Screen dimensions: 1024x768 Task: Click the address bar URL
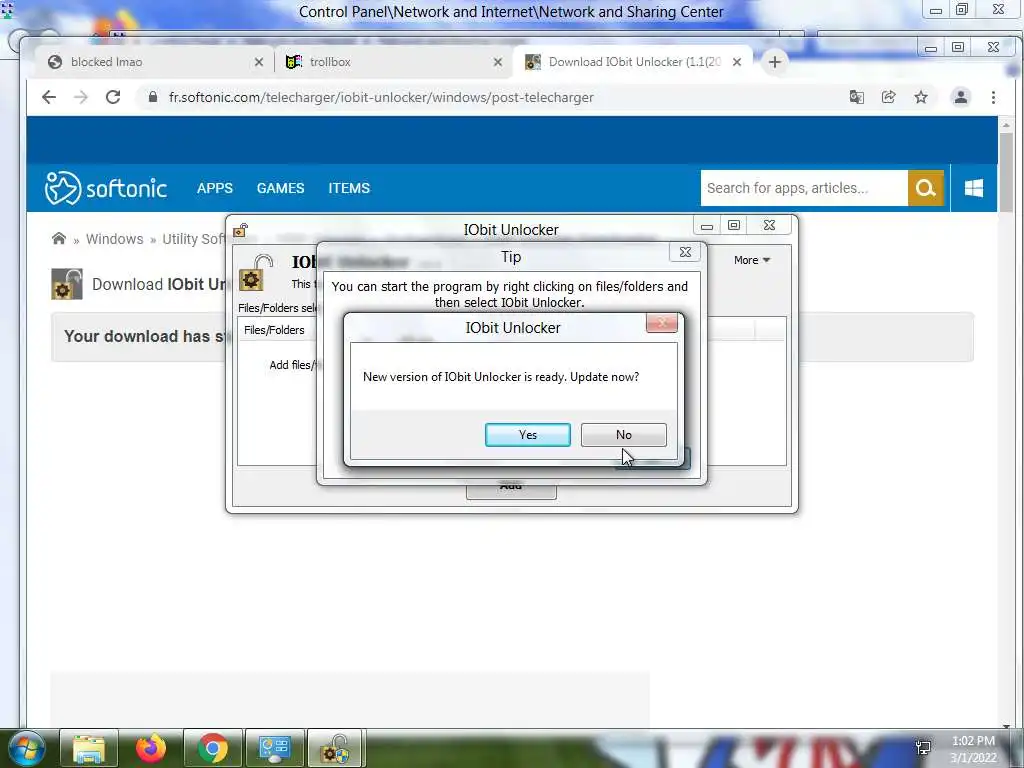[381, 97]
